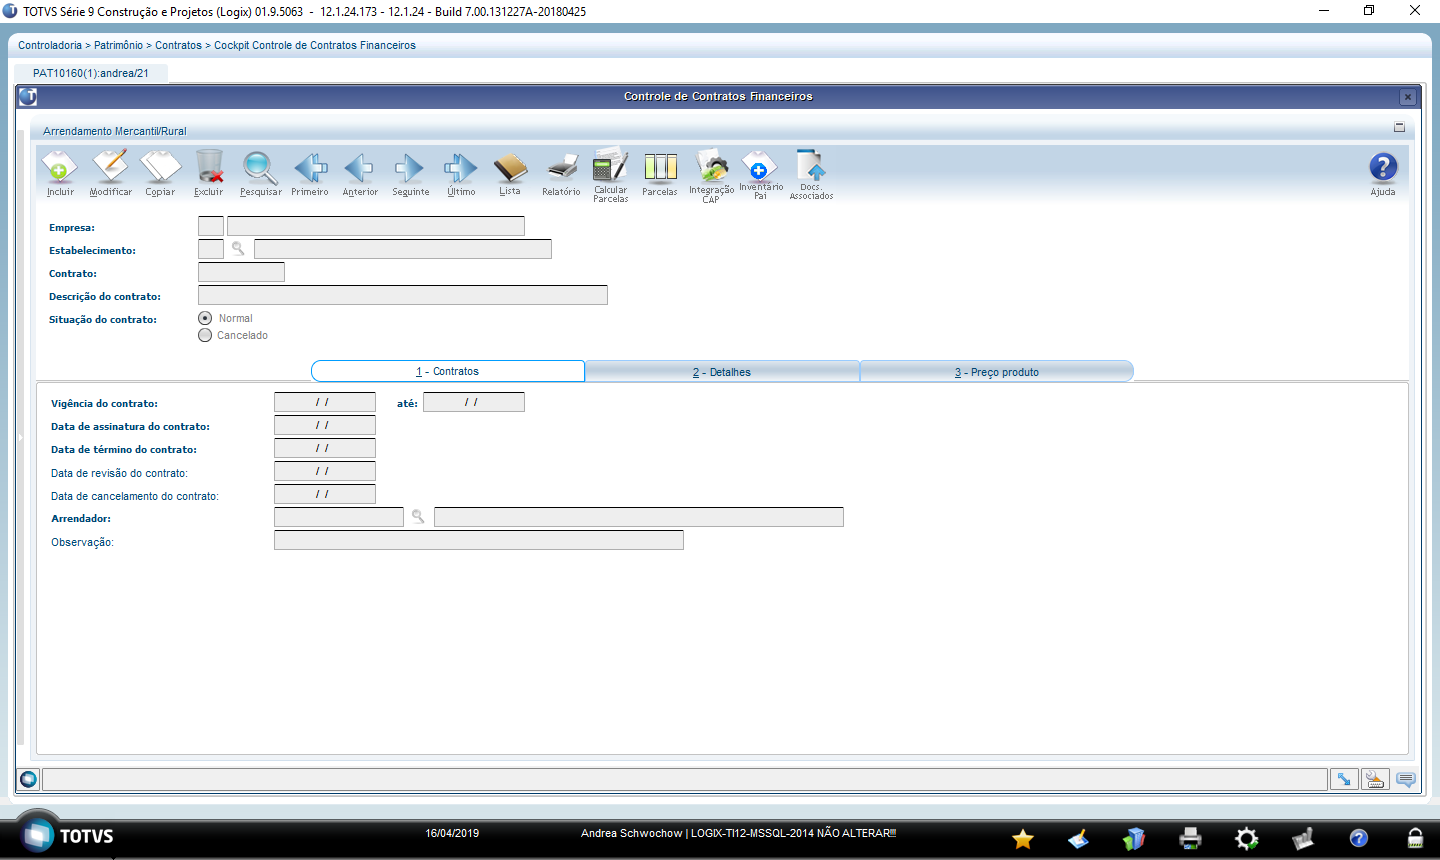The image size is (1440, 860).
Task: Click the Empresa name field
Action: coord(376,226)
